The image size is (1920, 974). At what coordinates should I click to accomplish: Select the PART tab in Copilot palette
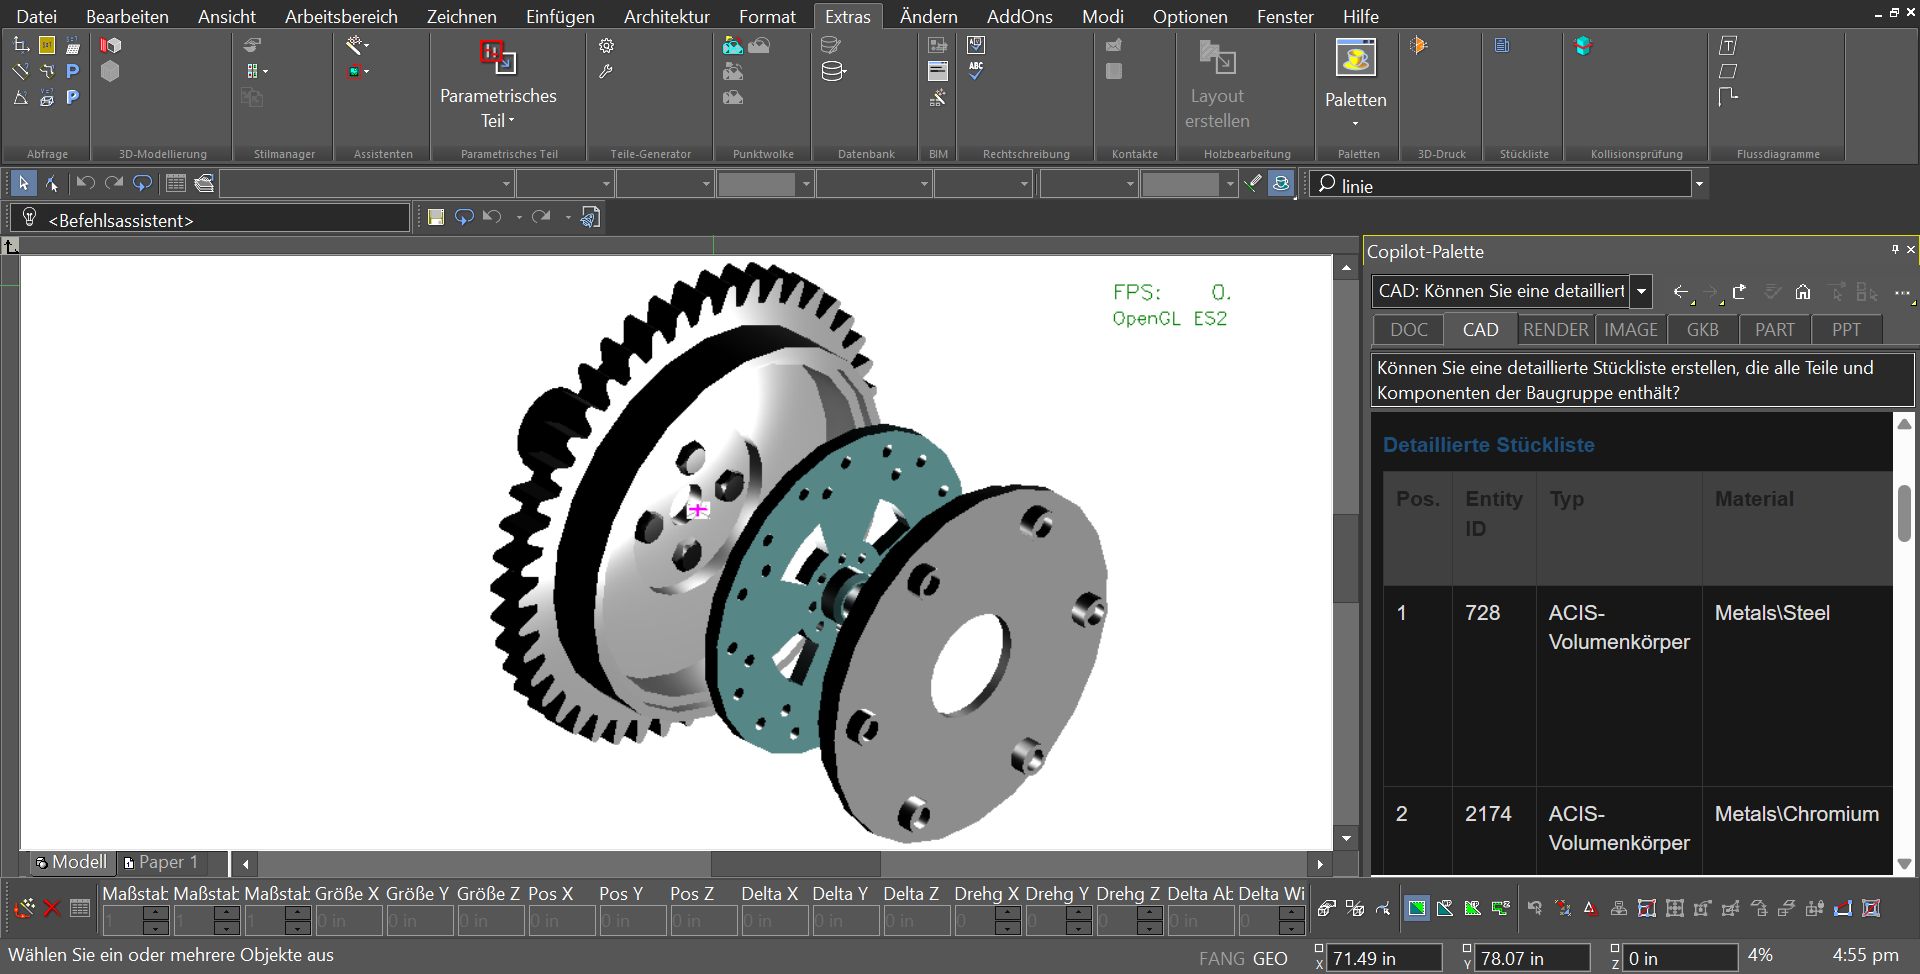coord(1774,330)
